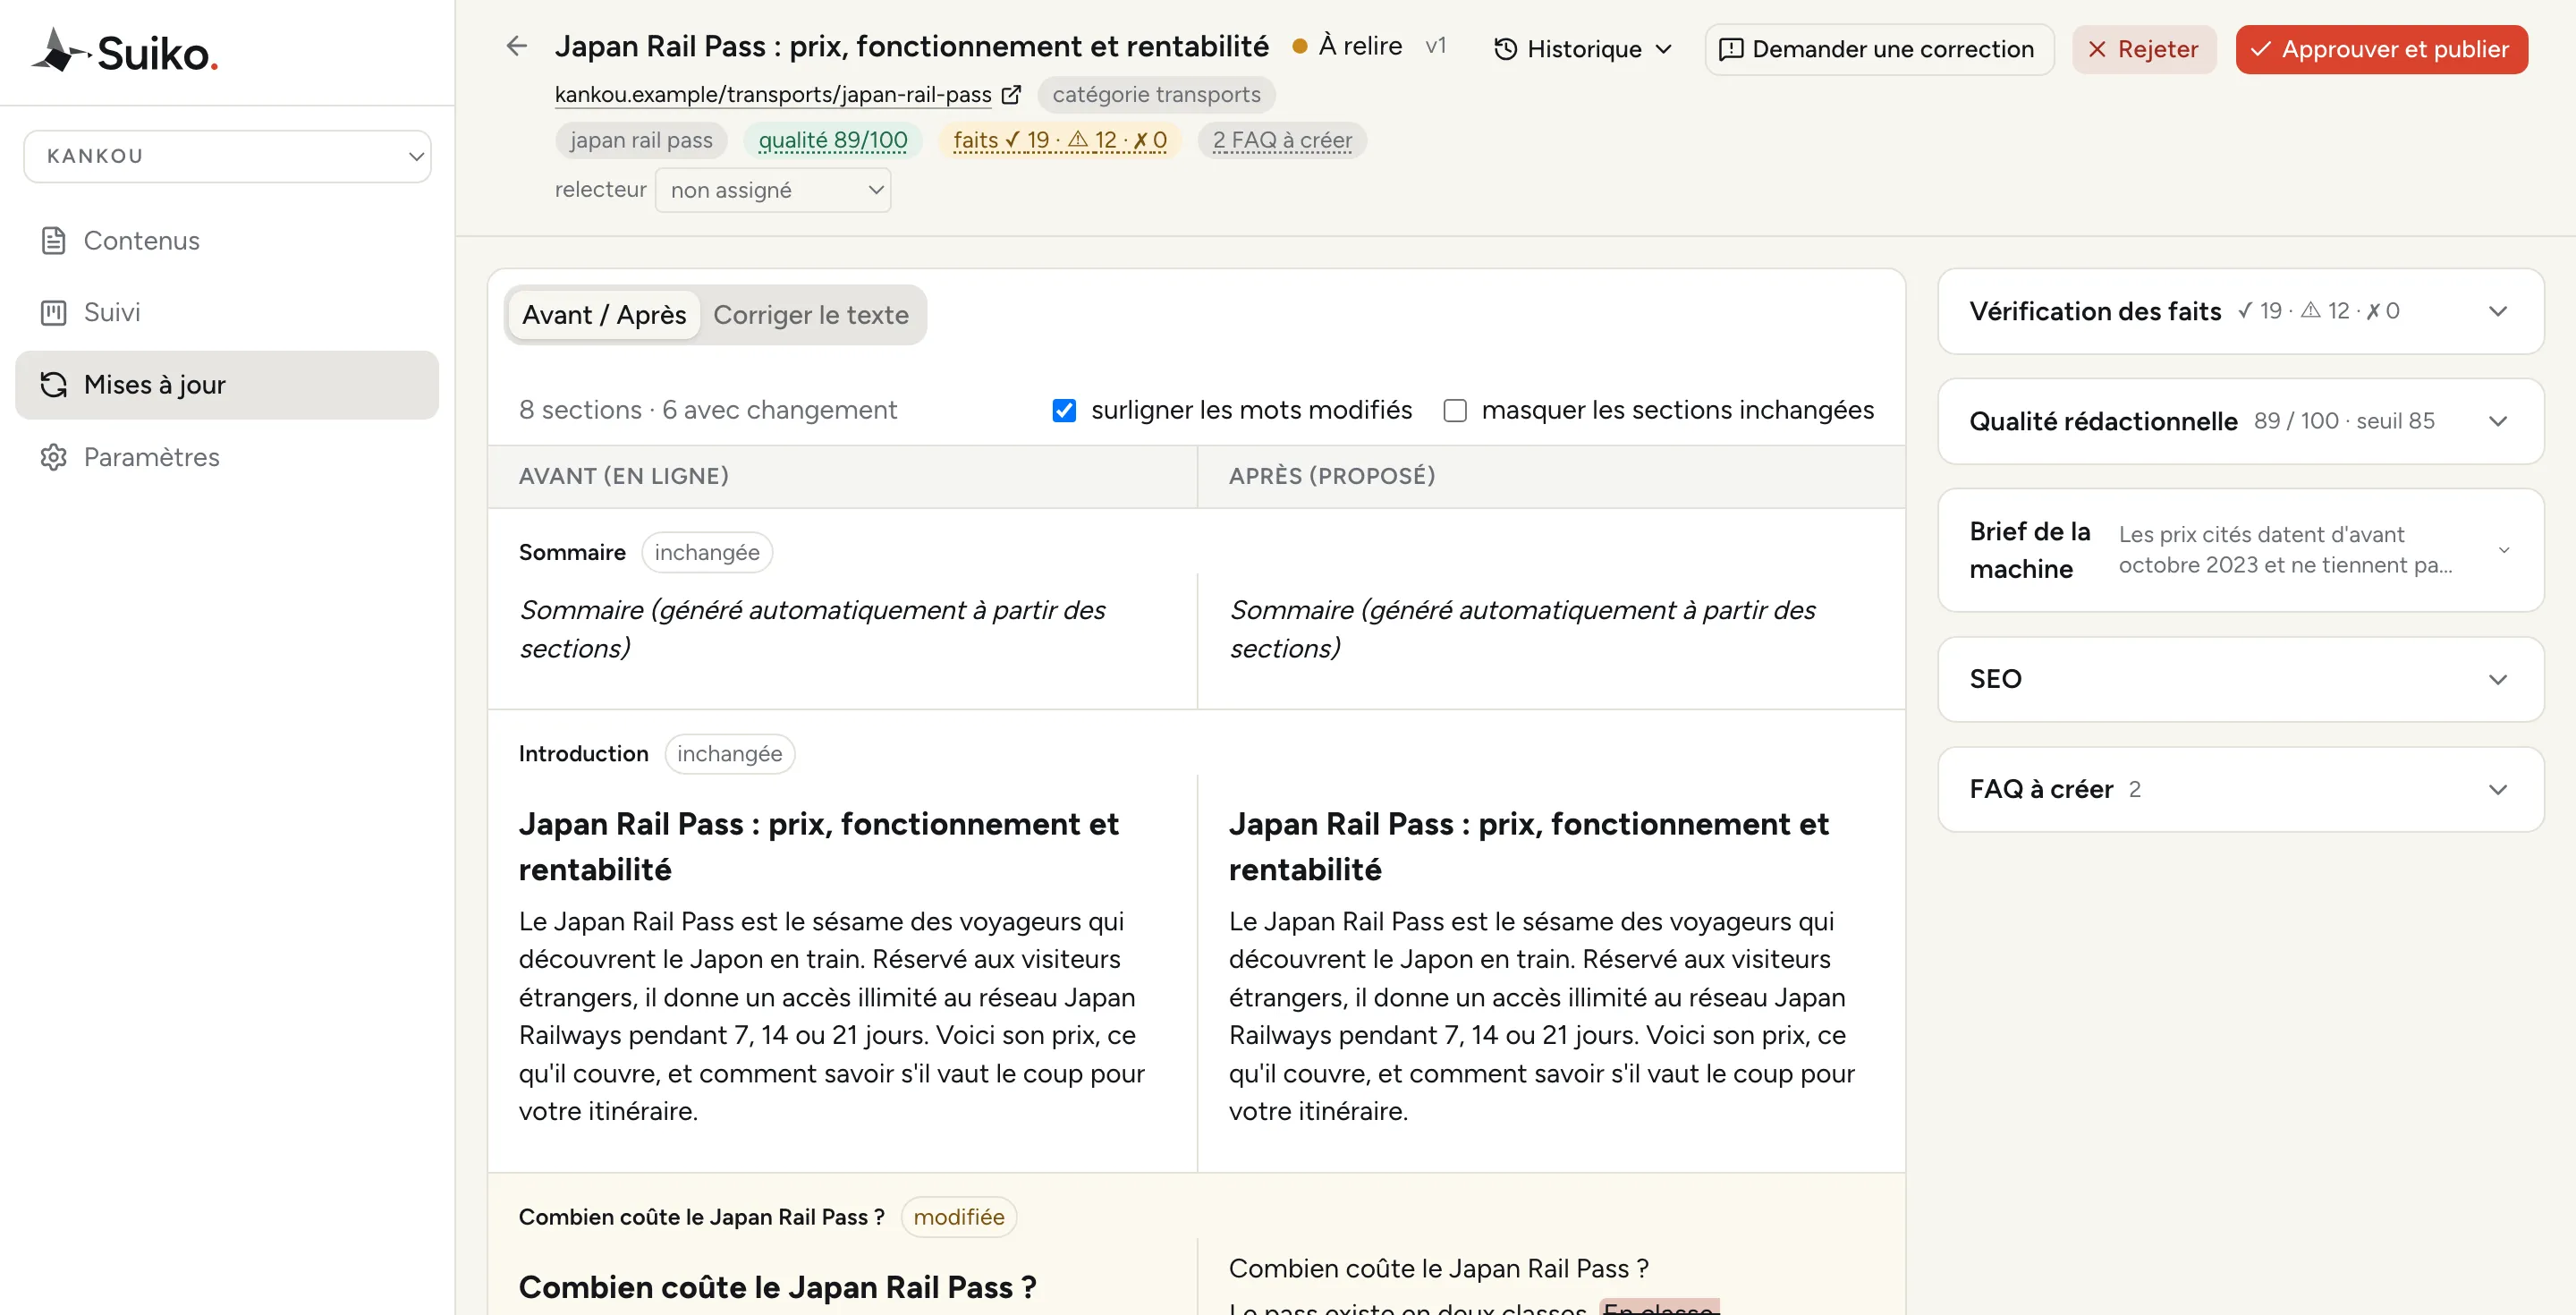The image size is (2576, 1315).
Task: Expand Brief de la machine panel
Action: tap(2240, 550)
